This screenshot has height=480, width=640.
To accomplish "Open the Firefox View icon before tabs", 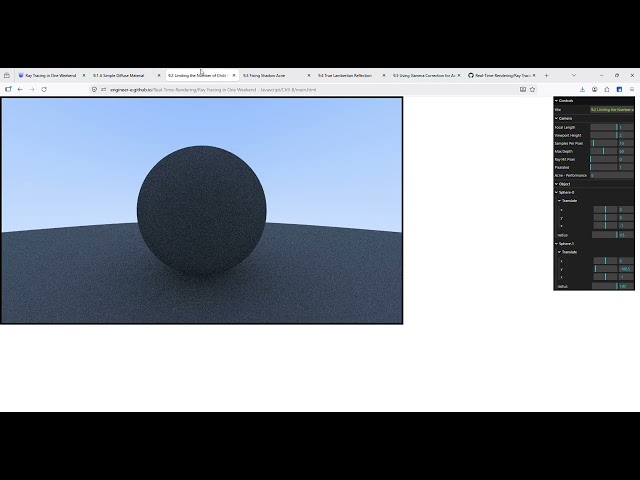I will click(7, 76).
